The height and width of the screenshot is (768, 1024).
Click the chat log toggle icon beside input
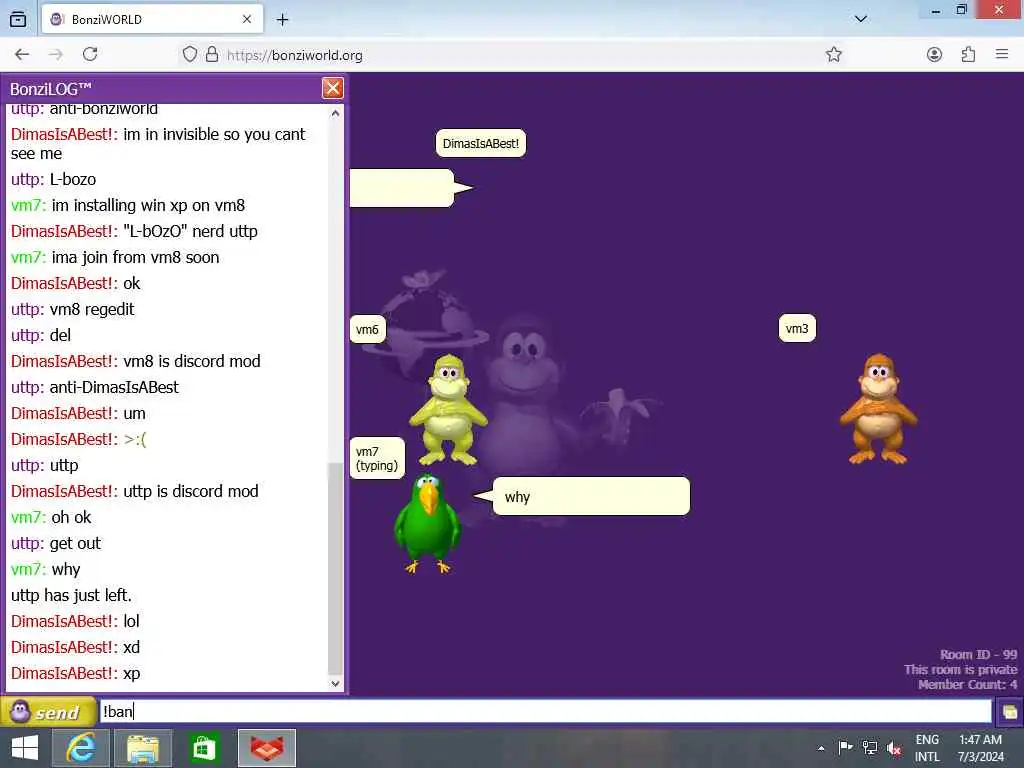(x=1009, y=712)
